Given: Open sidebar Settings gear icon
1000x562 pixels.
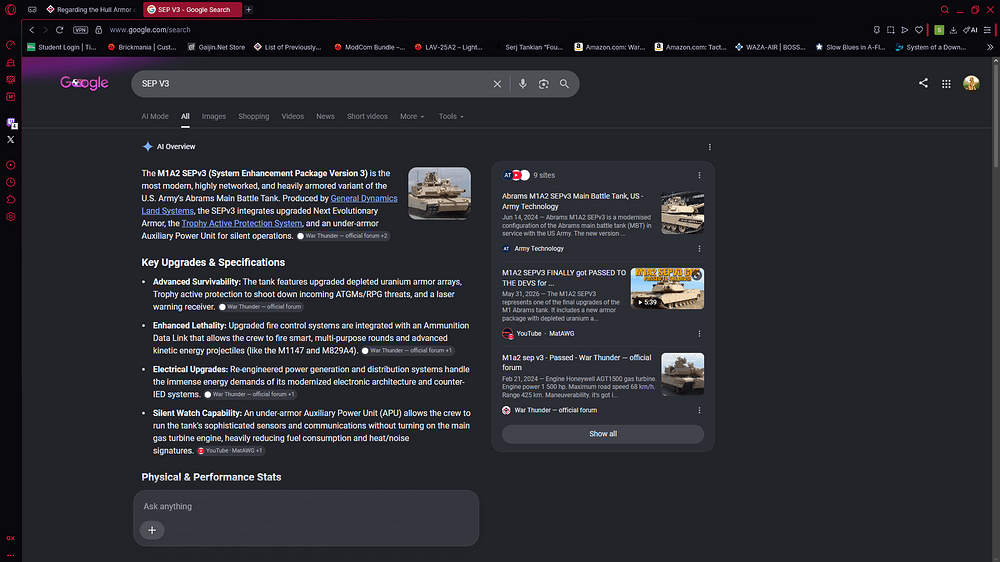Looking at the screenshot, I should 11,217.
